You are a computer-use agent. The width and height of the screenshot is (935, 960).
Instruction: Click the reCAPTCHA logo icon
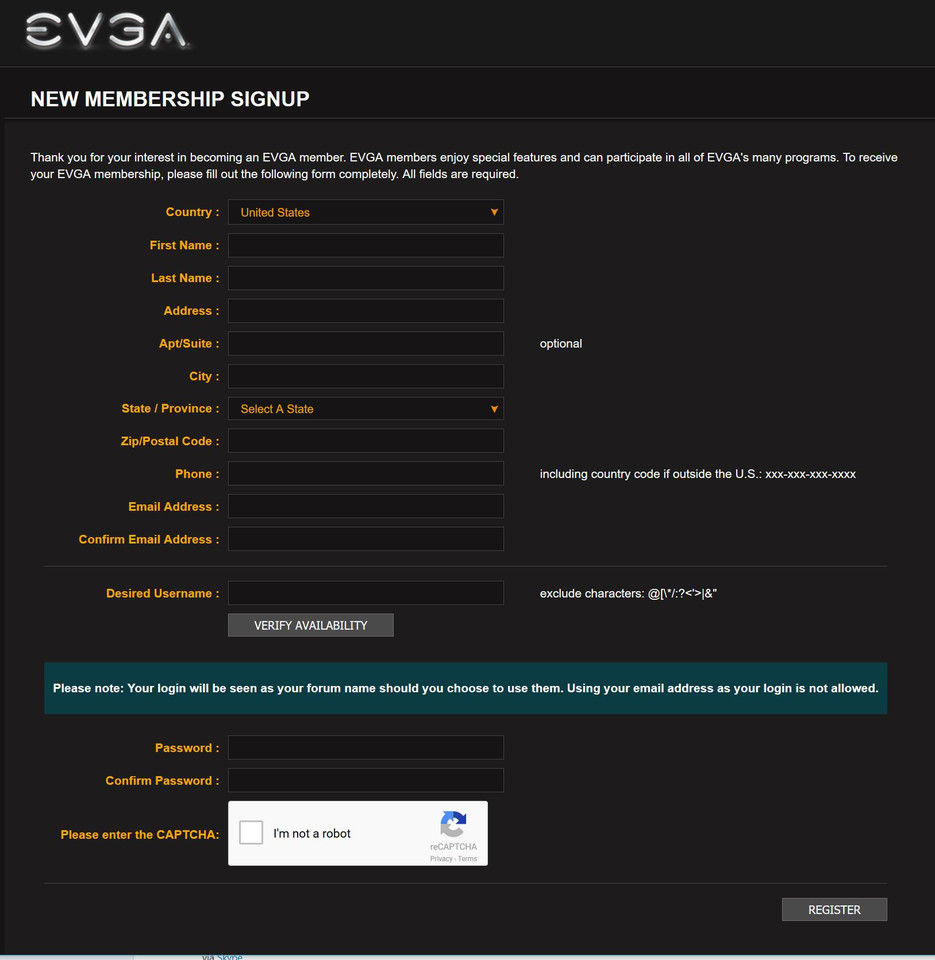453,825
